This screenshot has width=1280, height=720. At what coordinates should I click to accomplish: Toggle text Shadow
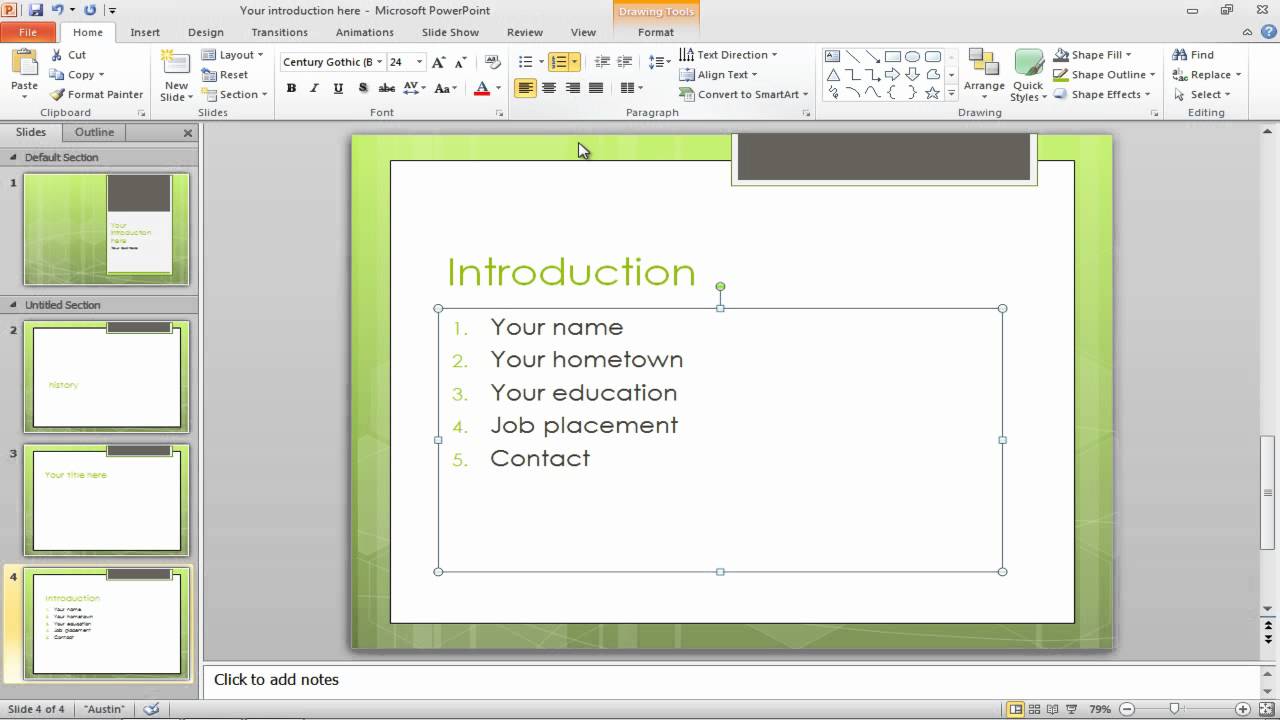click(x=362, y=88)
